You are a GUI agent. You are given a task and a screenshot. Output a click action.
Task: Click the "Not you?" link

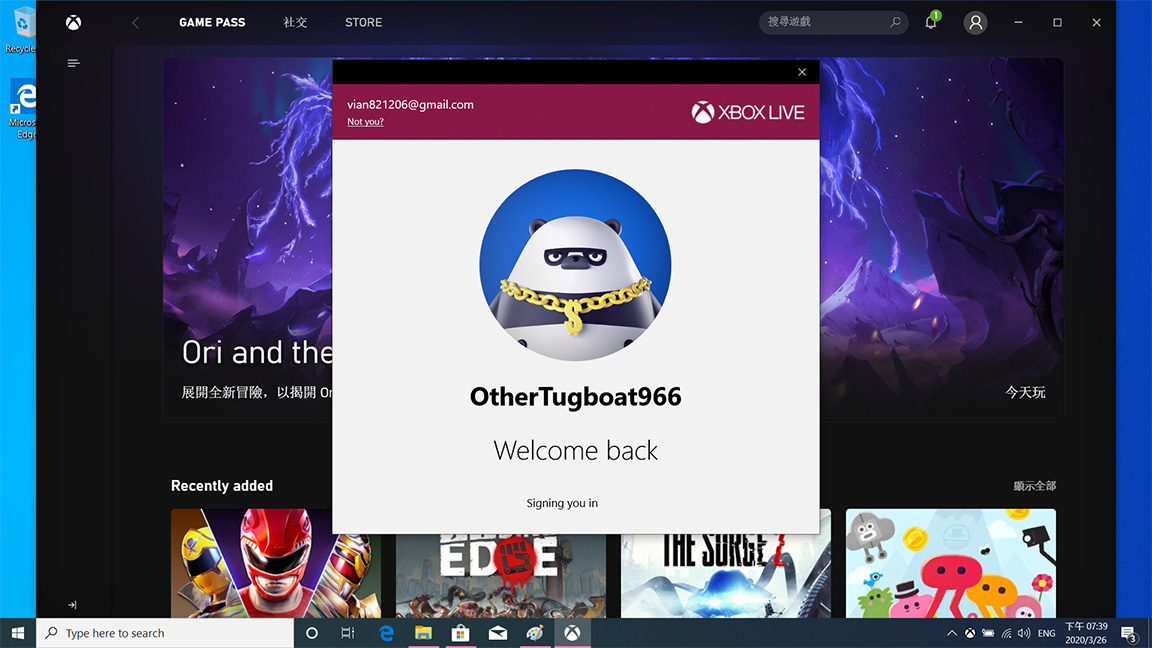click(365, 122)
